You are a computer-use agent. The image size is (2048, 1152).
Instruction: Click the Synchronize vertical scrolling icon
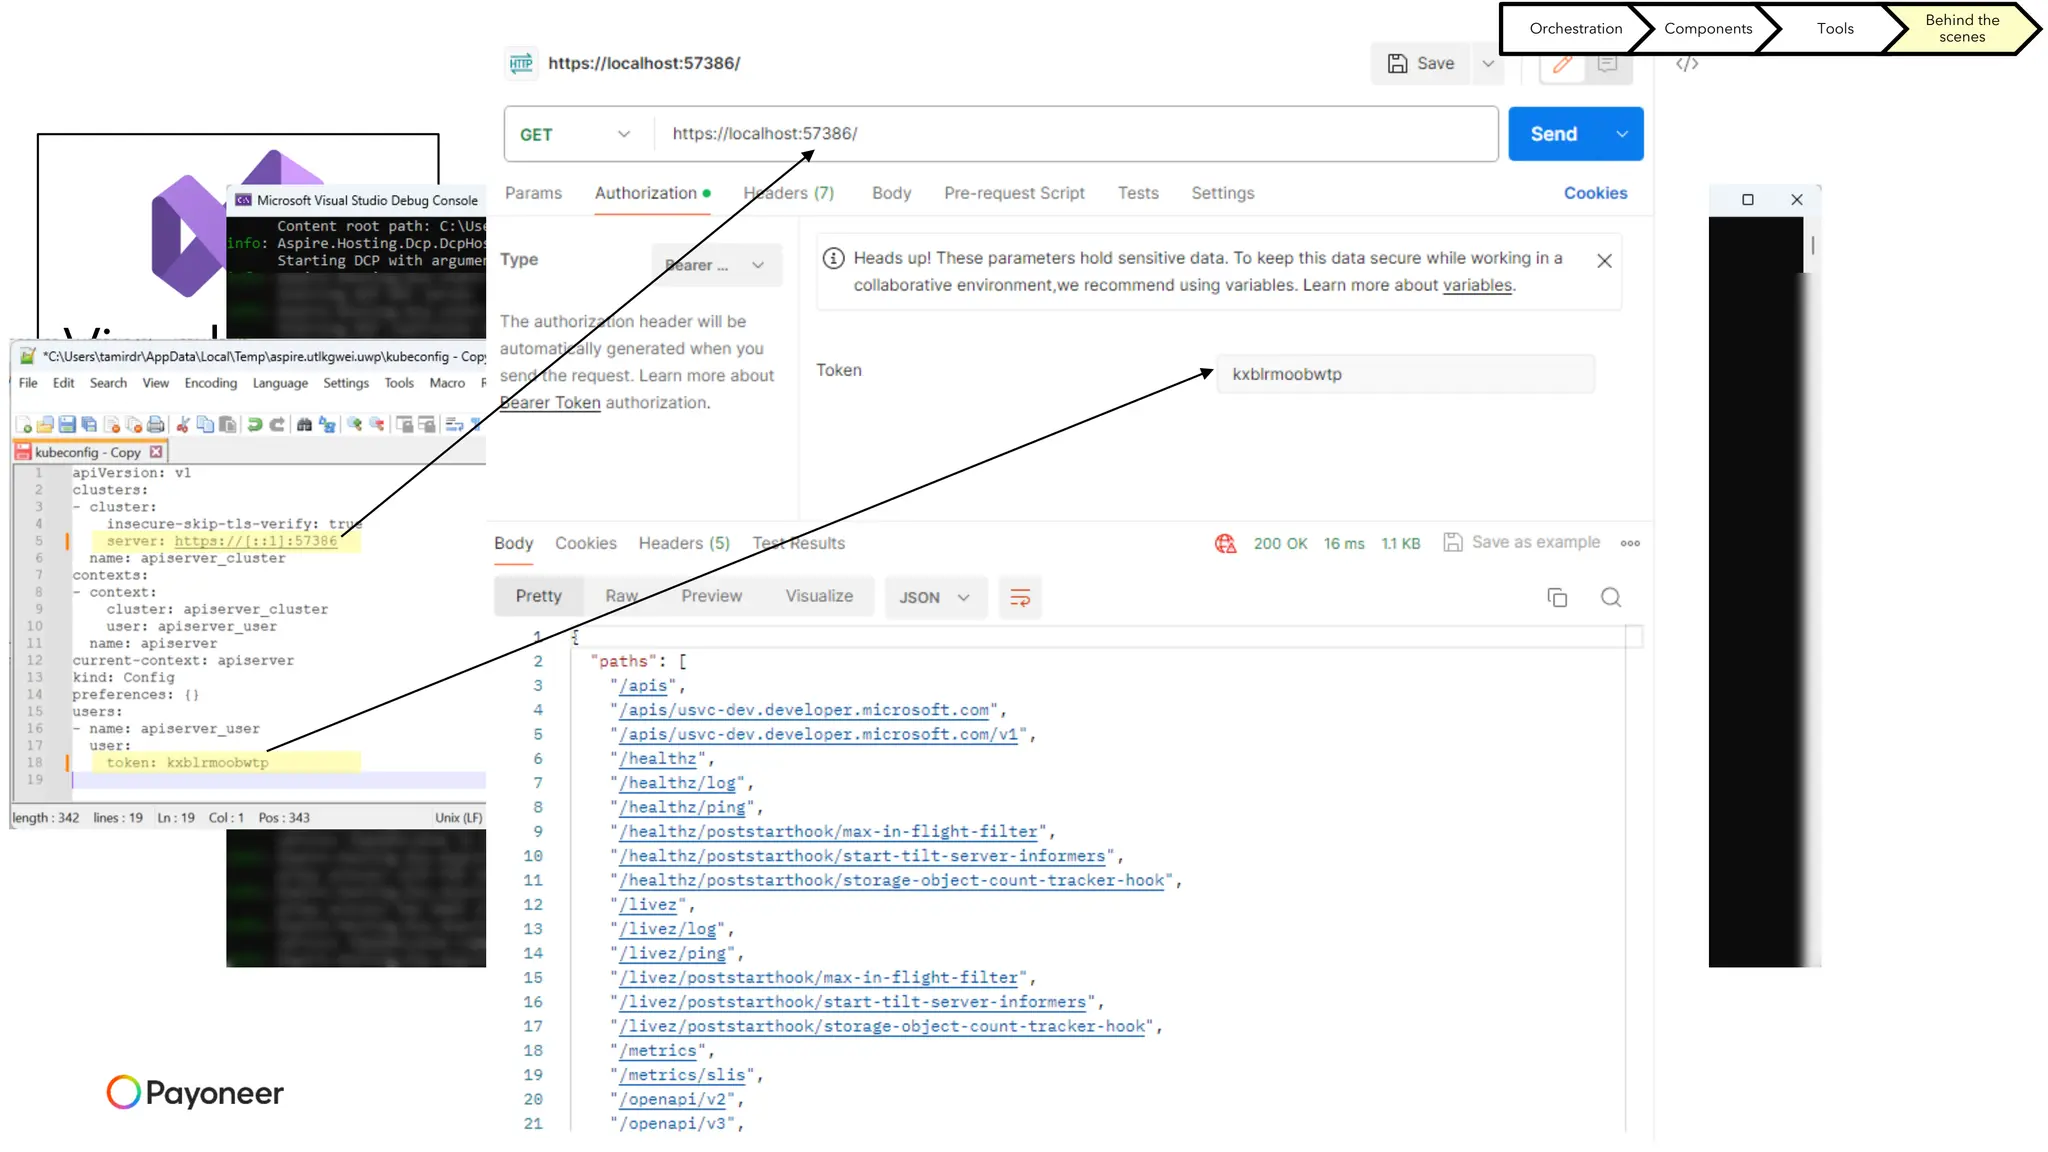pos(404,425)
